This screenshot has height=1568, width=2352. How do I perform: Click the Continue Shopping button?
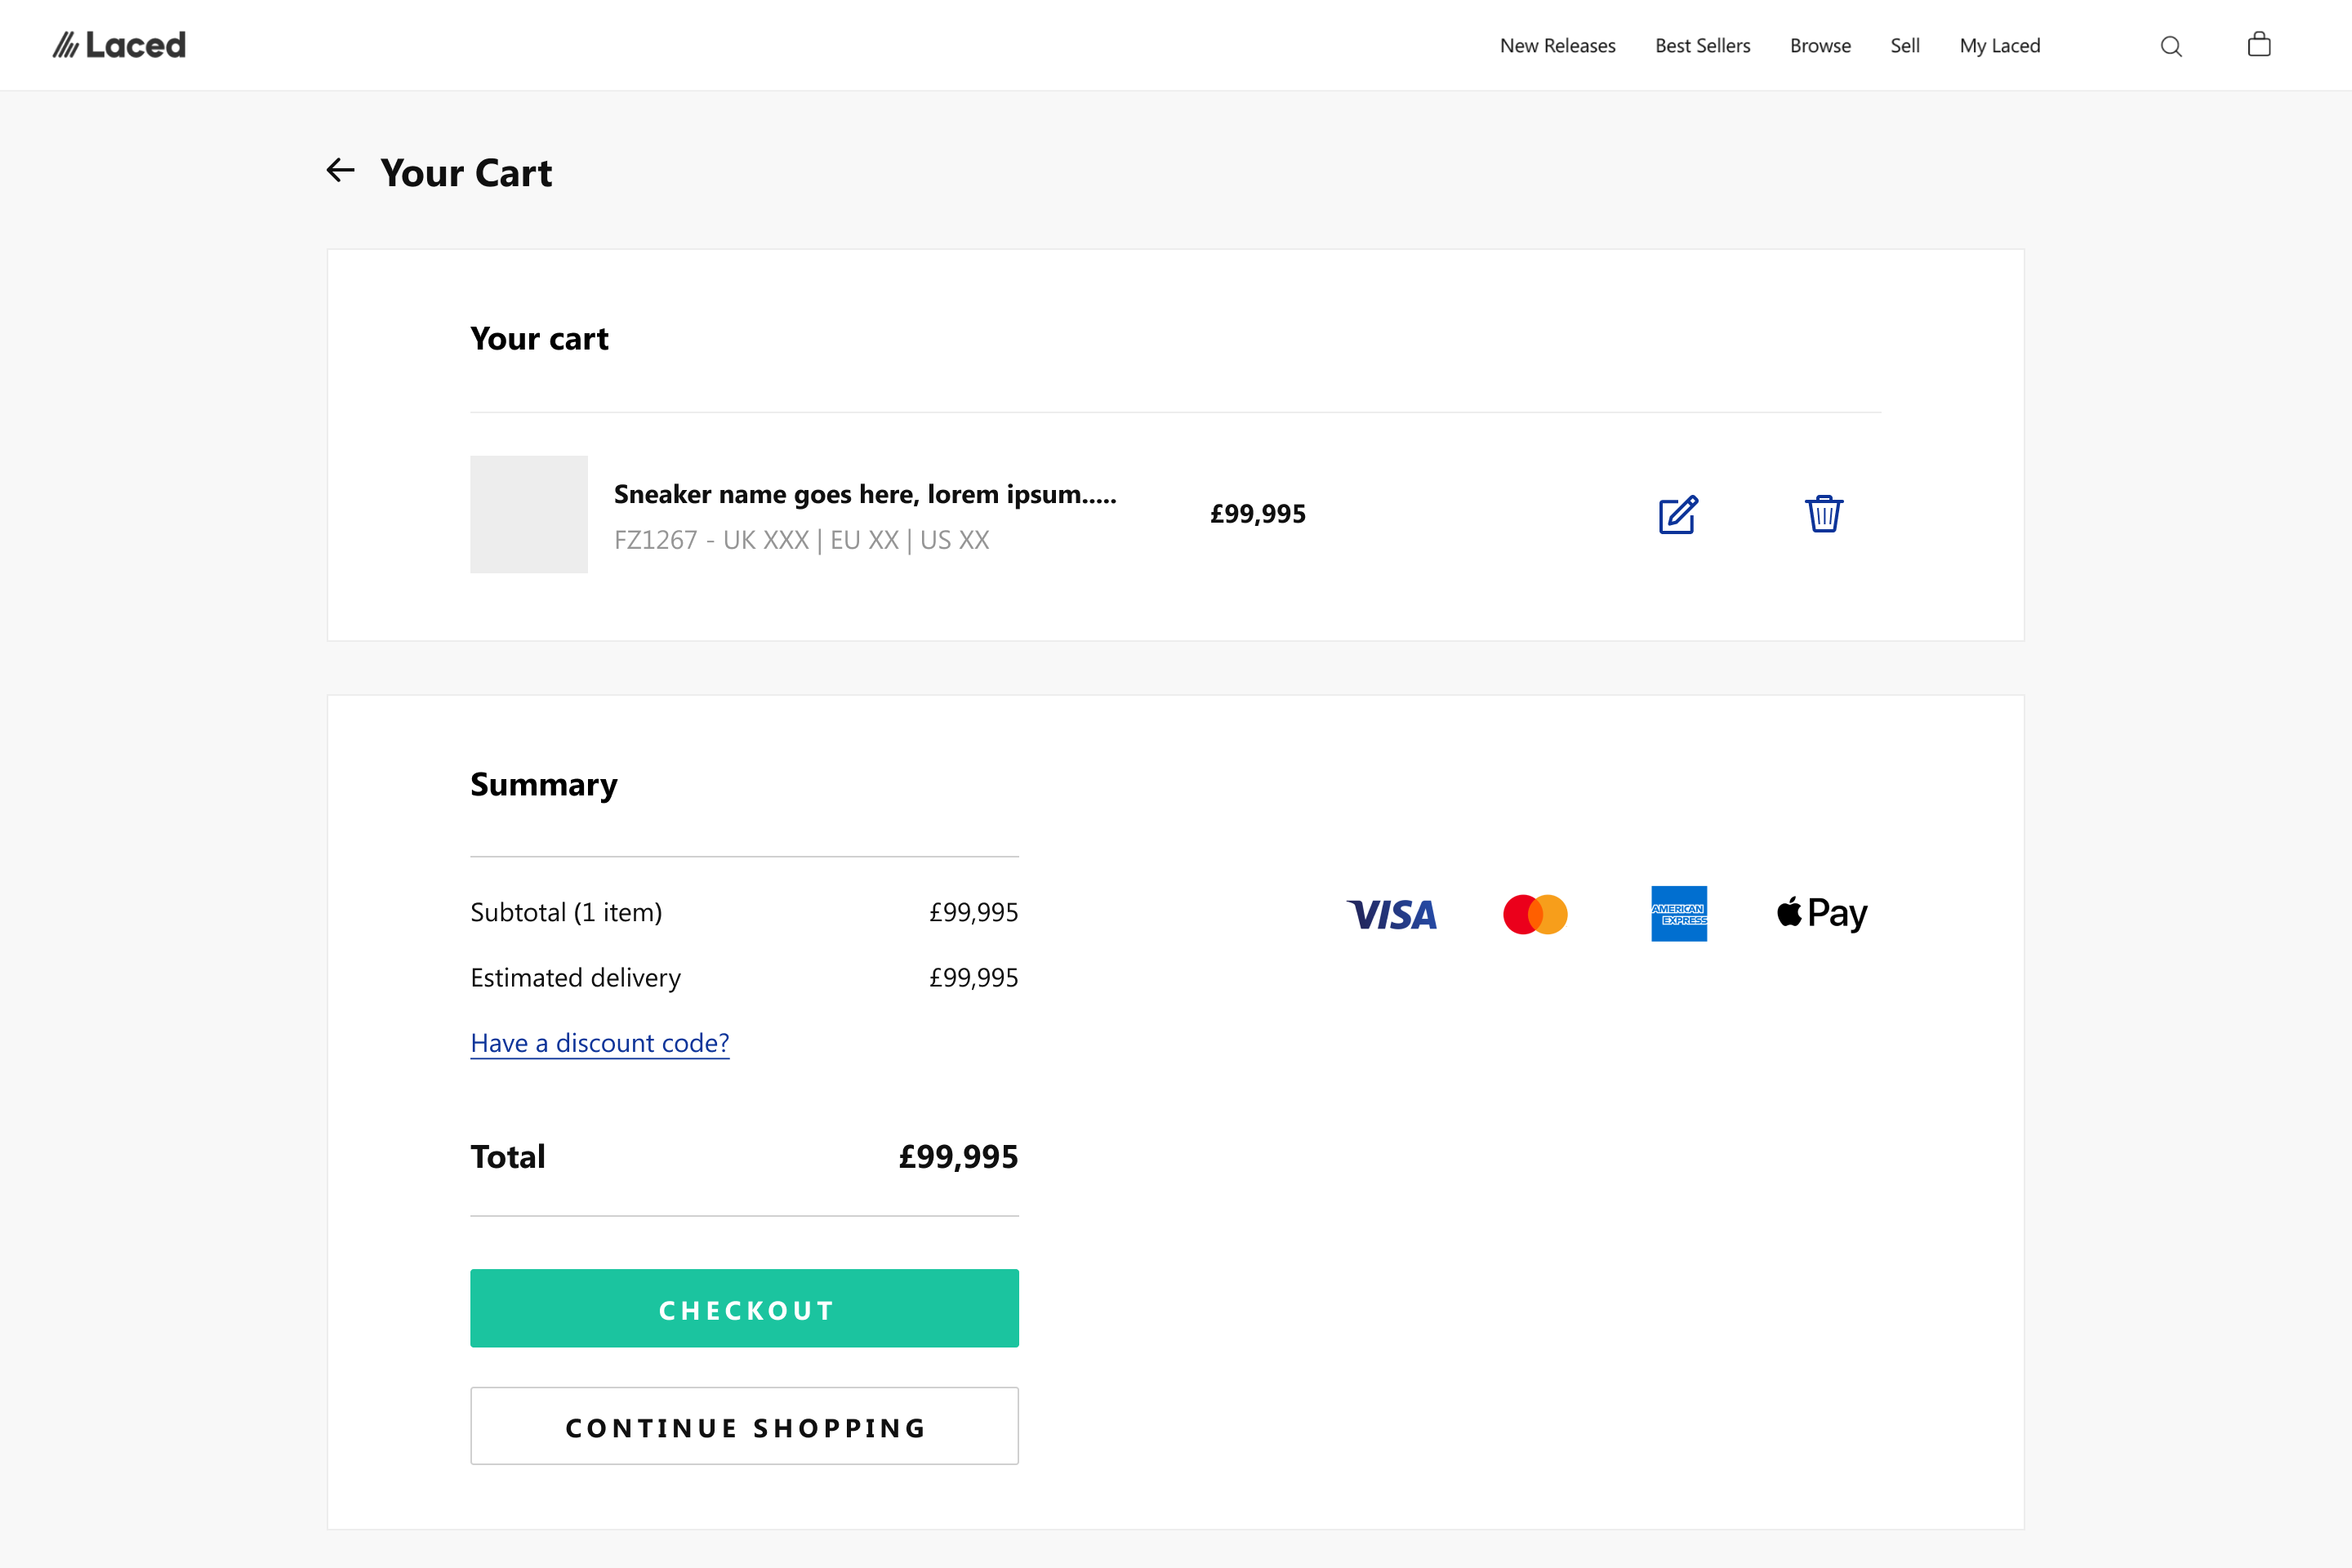point(745,1426)
